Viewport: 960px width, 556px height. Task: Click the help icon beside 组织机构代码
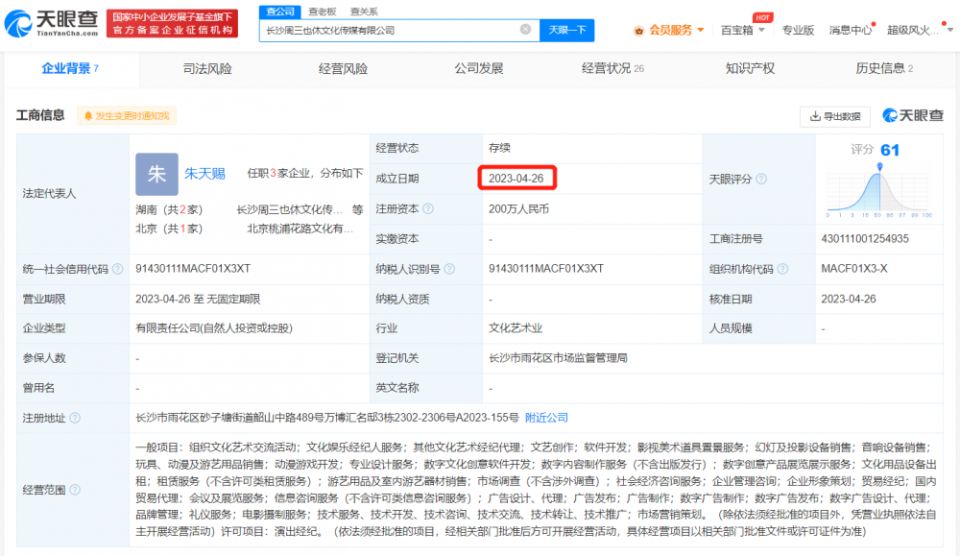click(x=782, y=269)
